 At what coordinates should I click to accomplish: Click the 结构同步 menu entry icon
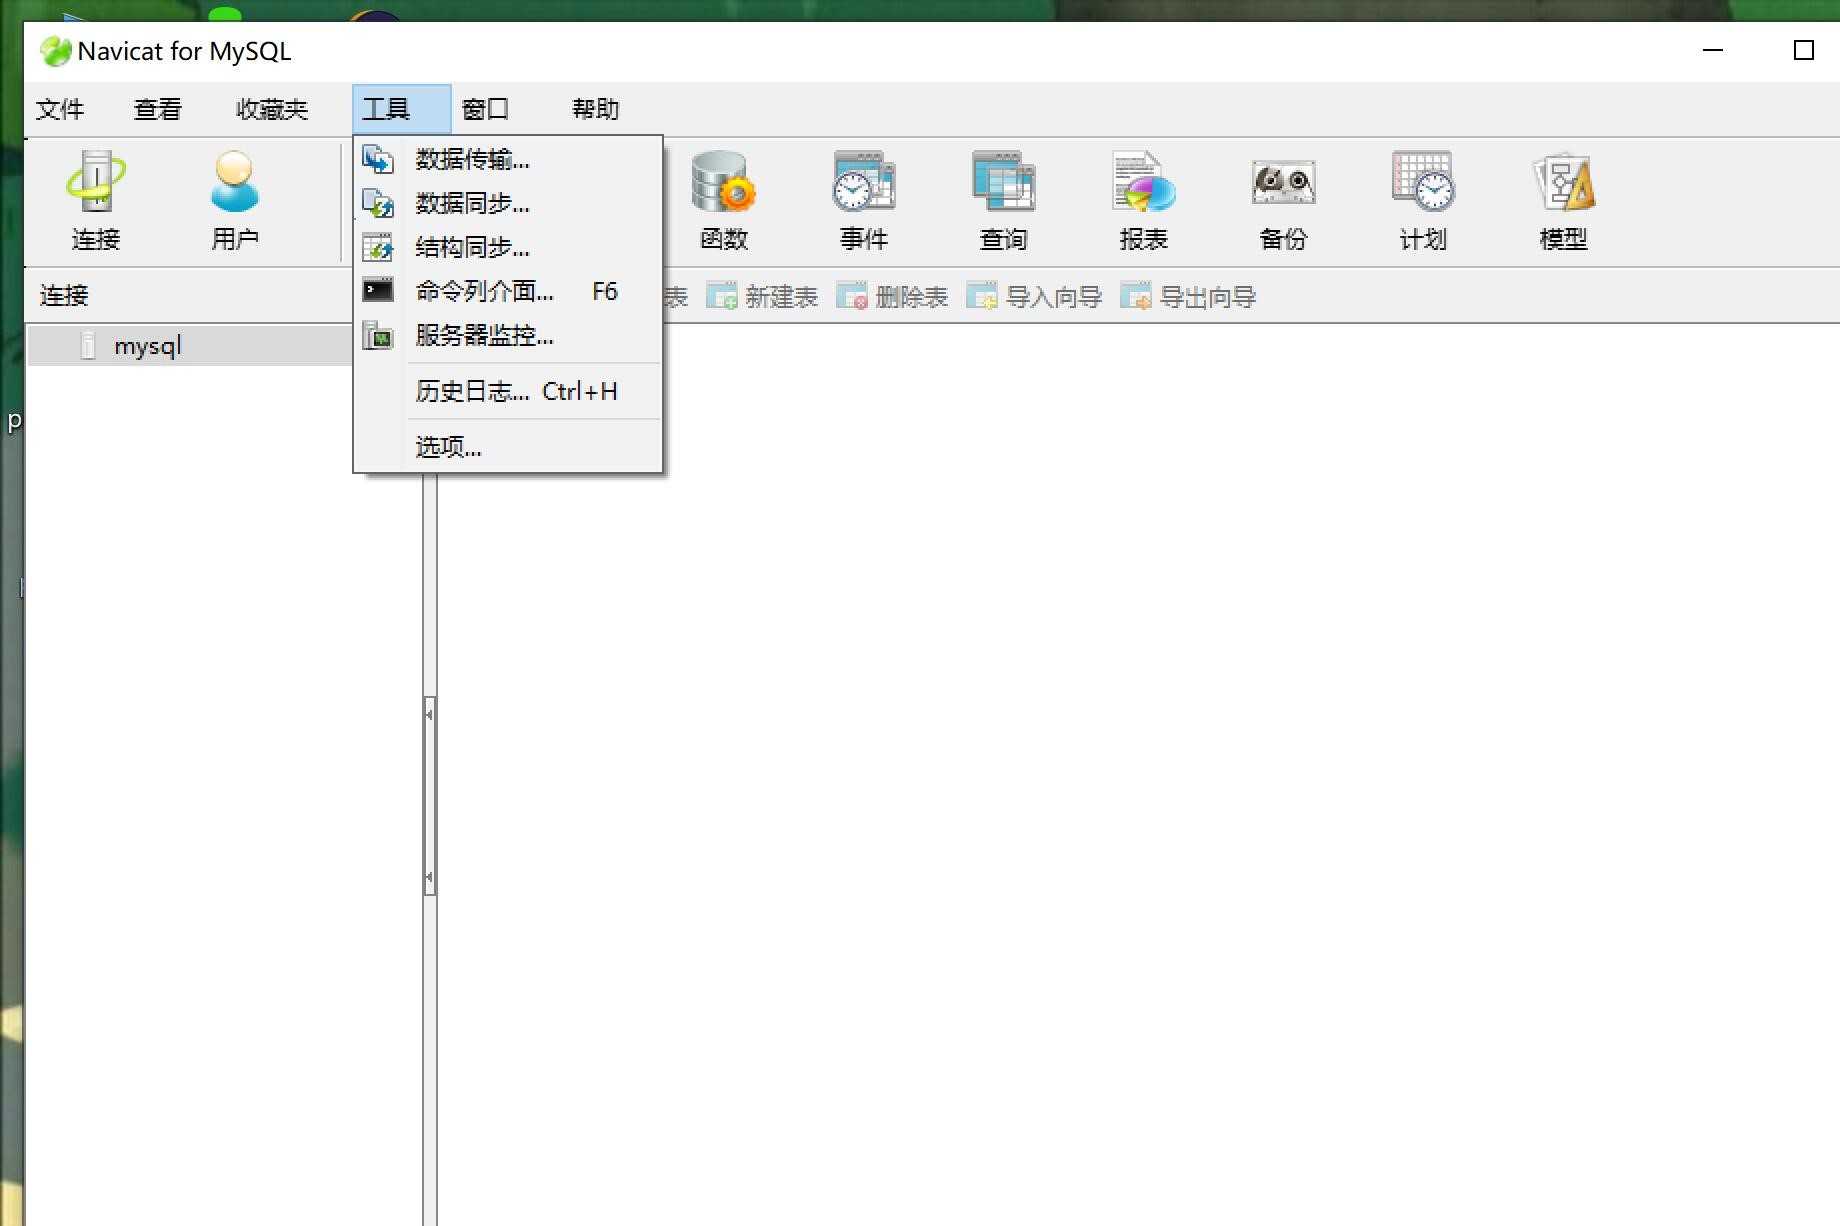(378, 247)
